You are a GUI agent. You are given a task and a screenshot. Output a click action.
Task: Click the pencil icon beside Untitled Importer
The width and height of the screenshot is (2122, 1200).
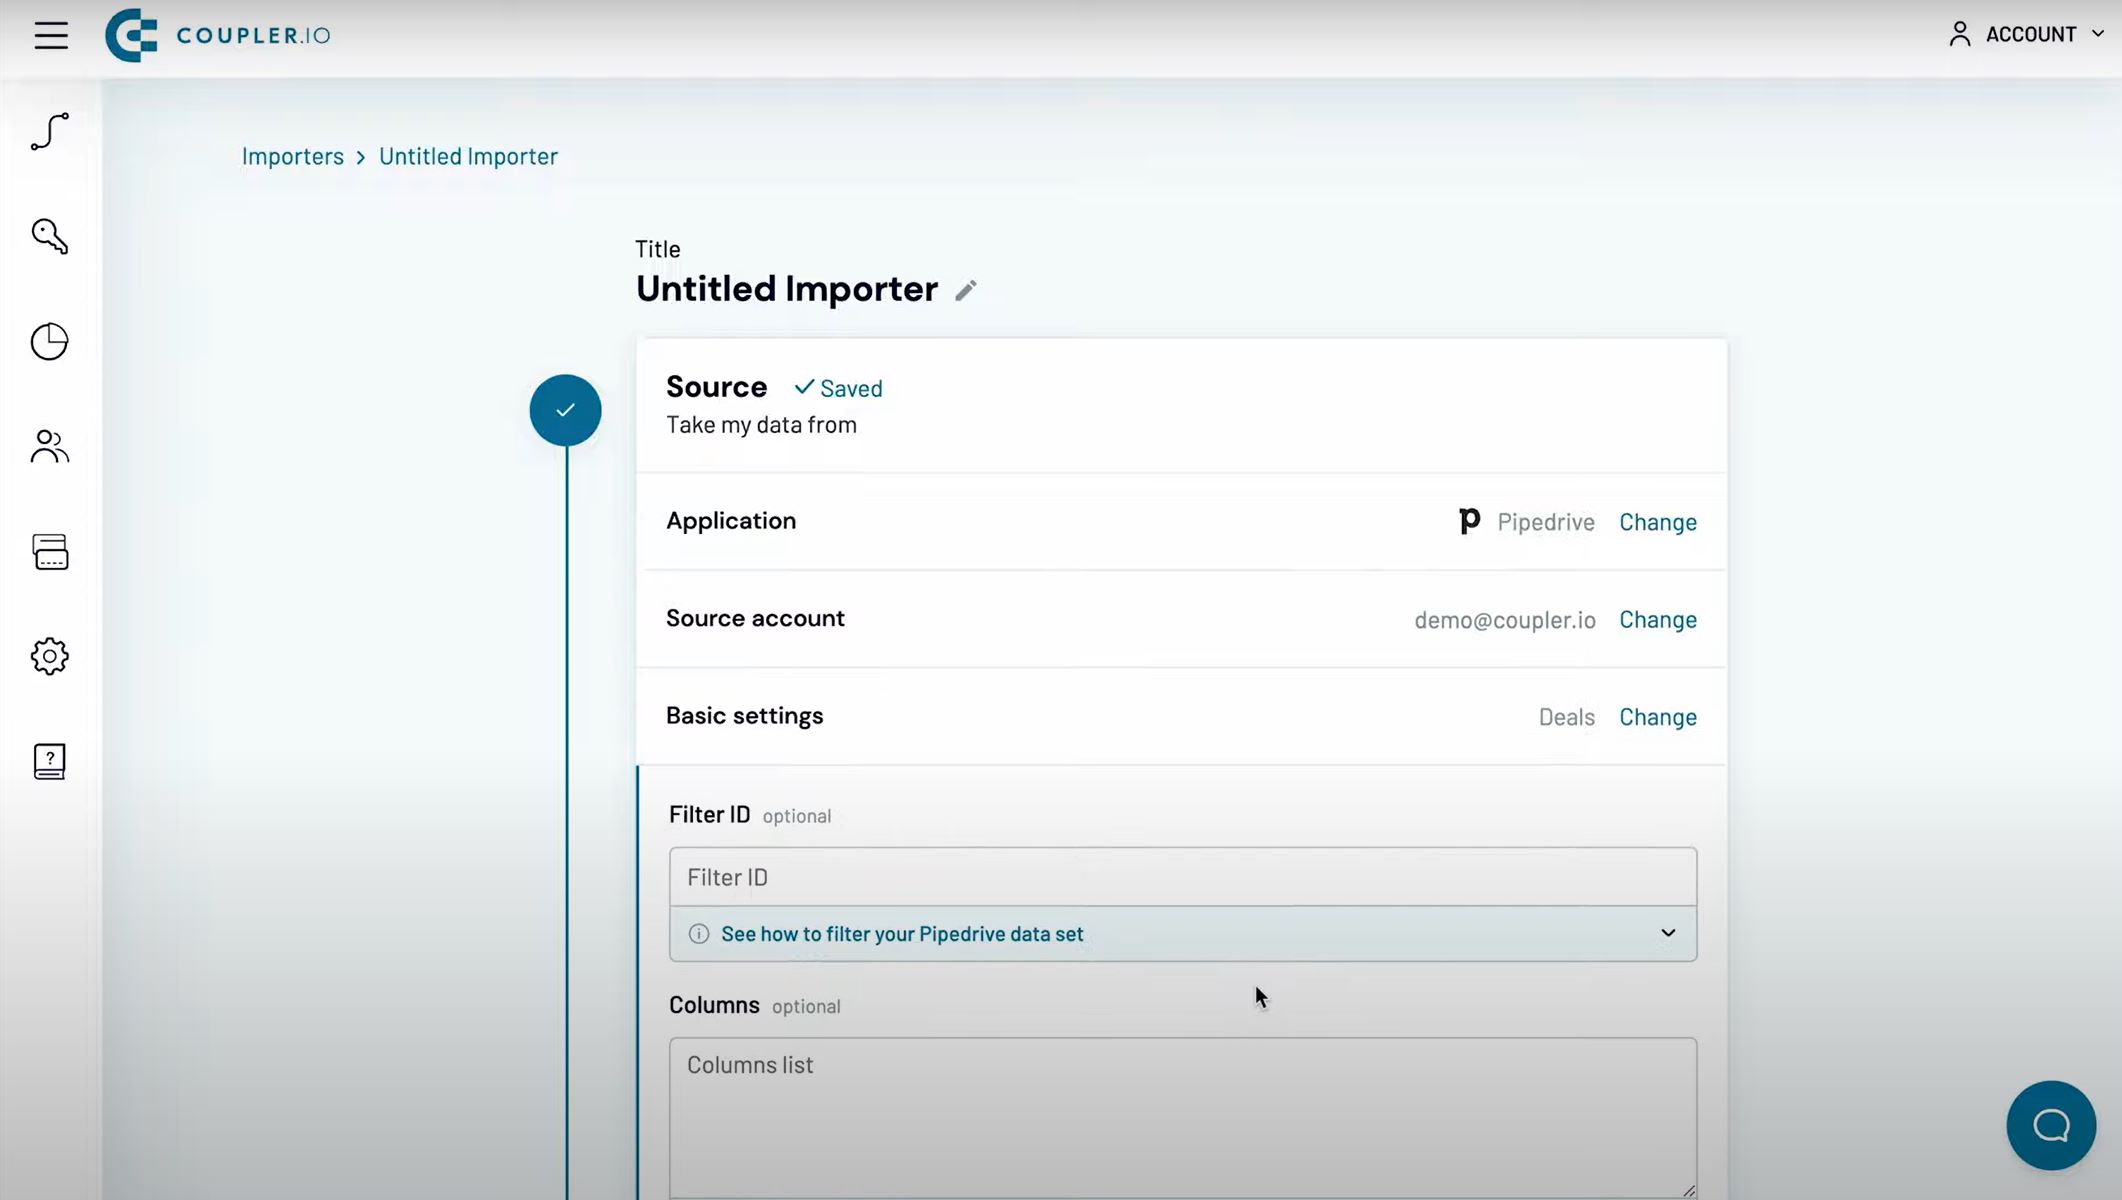click(x=966, y=289)
